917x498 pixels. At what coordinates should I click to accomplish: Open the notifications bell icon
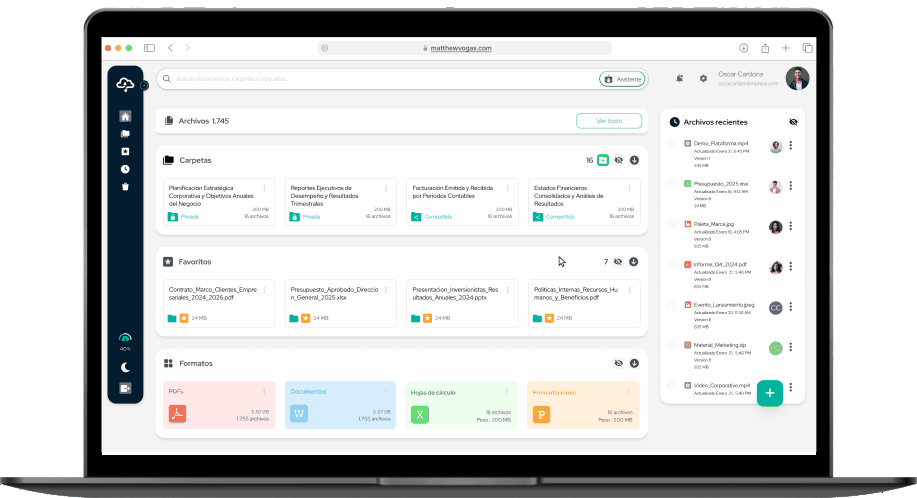click(680, 78)
